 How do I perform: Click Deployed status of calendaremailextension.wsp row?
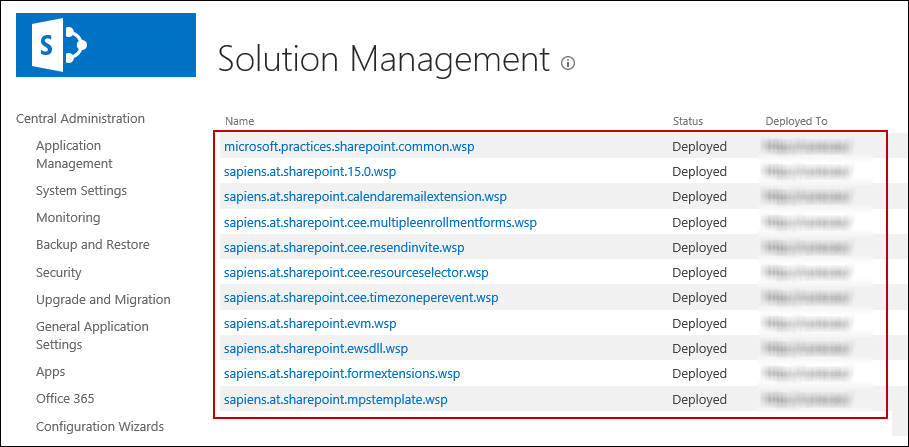tap(699, 197)
